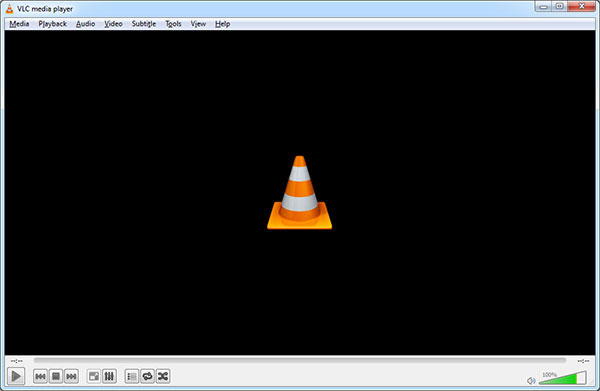Click VLC cone icon in title bar
Image resolution: width=600 pixels, height=391 pixels.
coord(10,8)
